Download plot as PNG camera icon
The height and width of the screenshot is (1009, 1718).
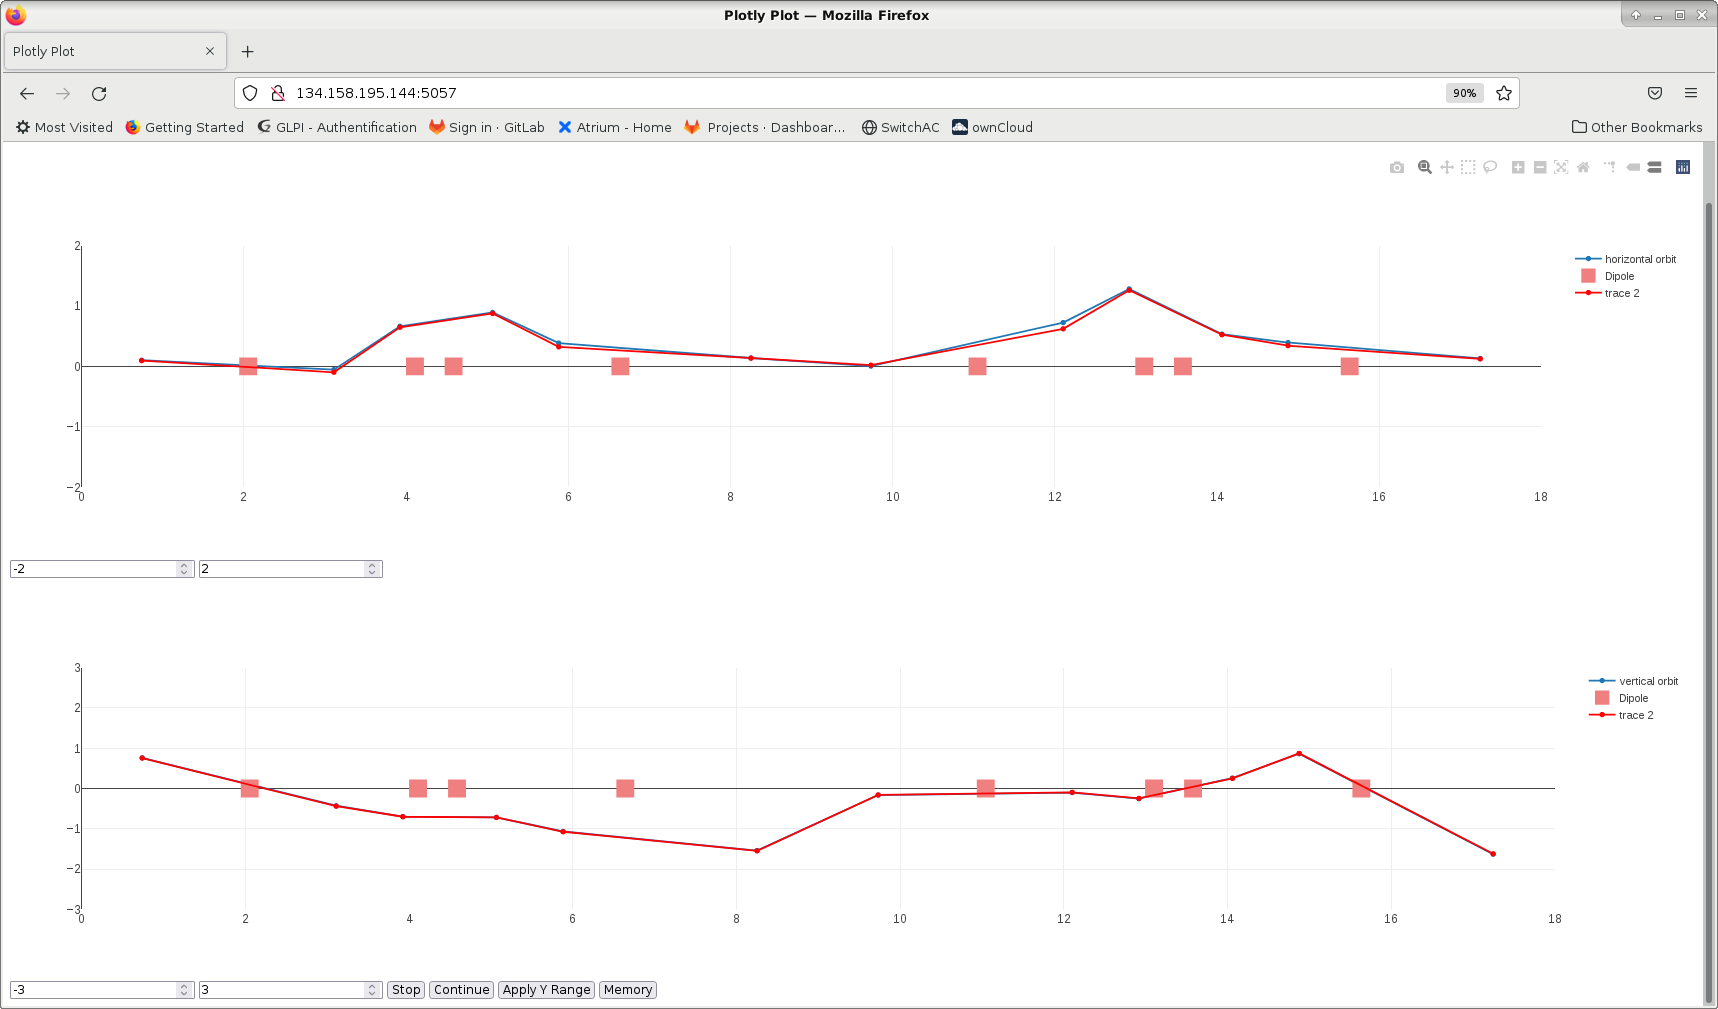click(x=1396, y=167)
